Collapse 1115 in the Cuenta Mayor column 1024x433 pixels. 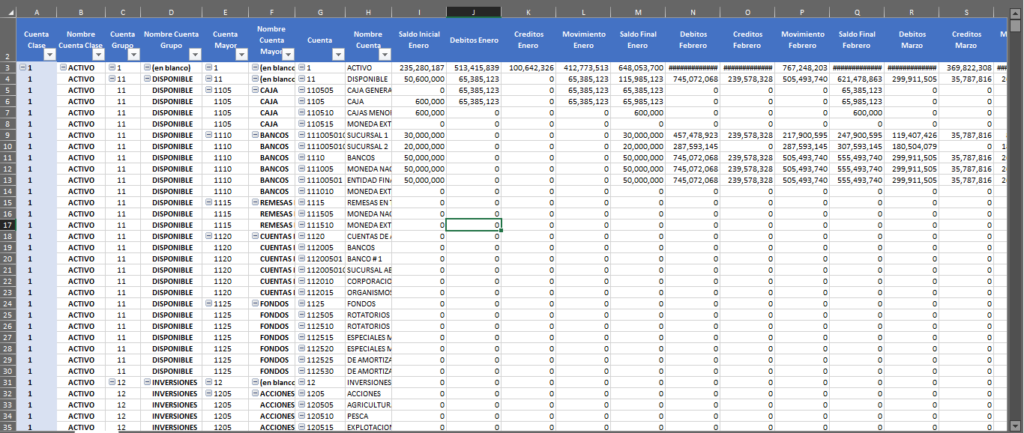point(208,202)
